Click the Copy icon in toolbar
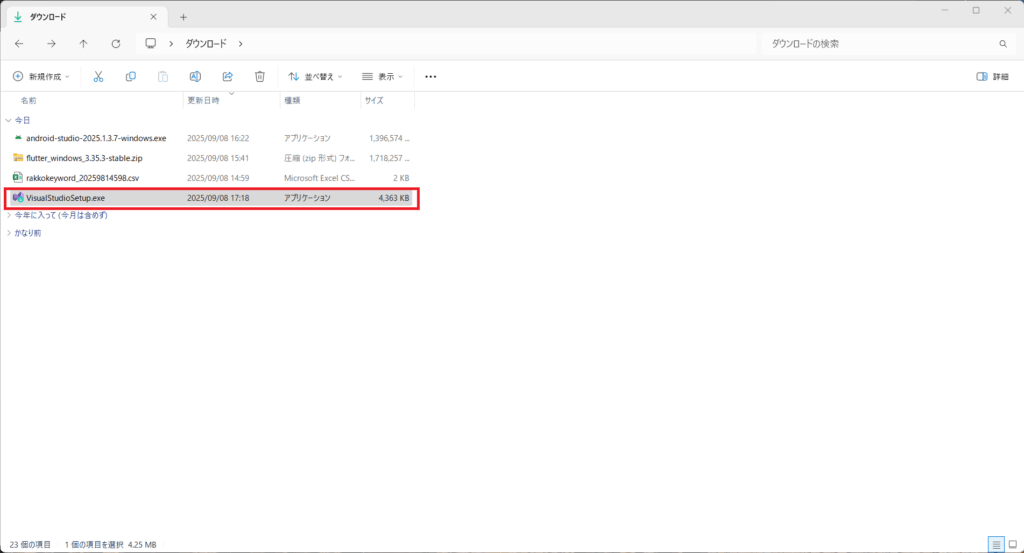 pos(130,76)
